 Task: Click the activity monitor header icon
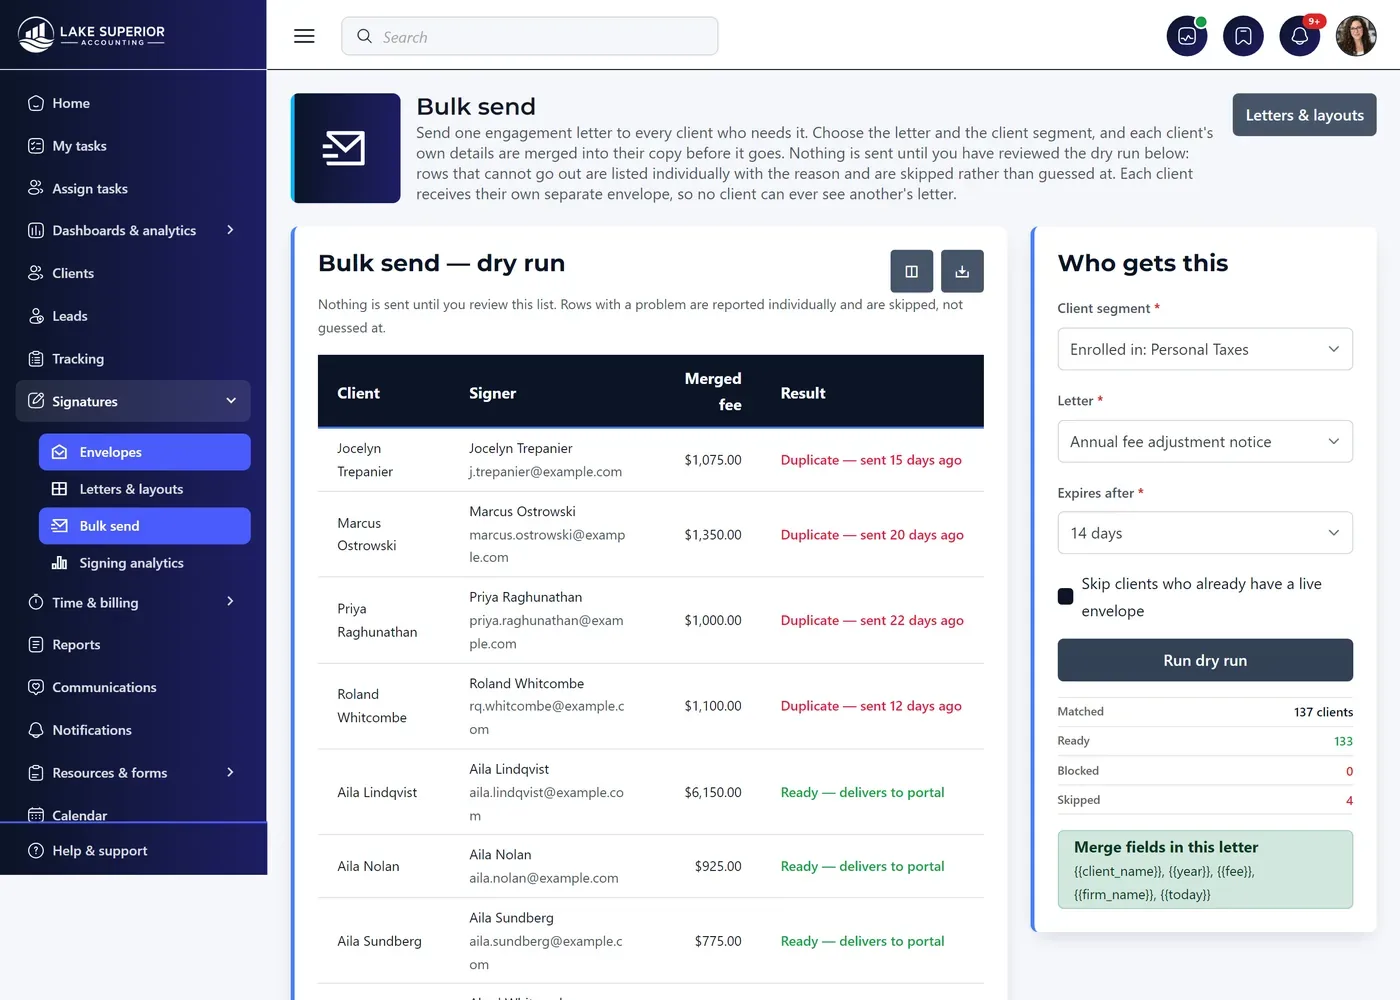pyautogui.click(x=1187, y=36)
